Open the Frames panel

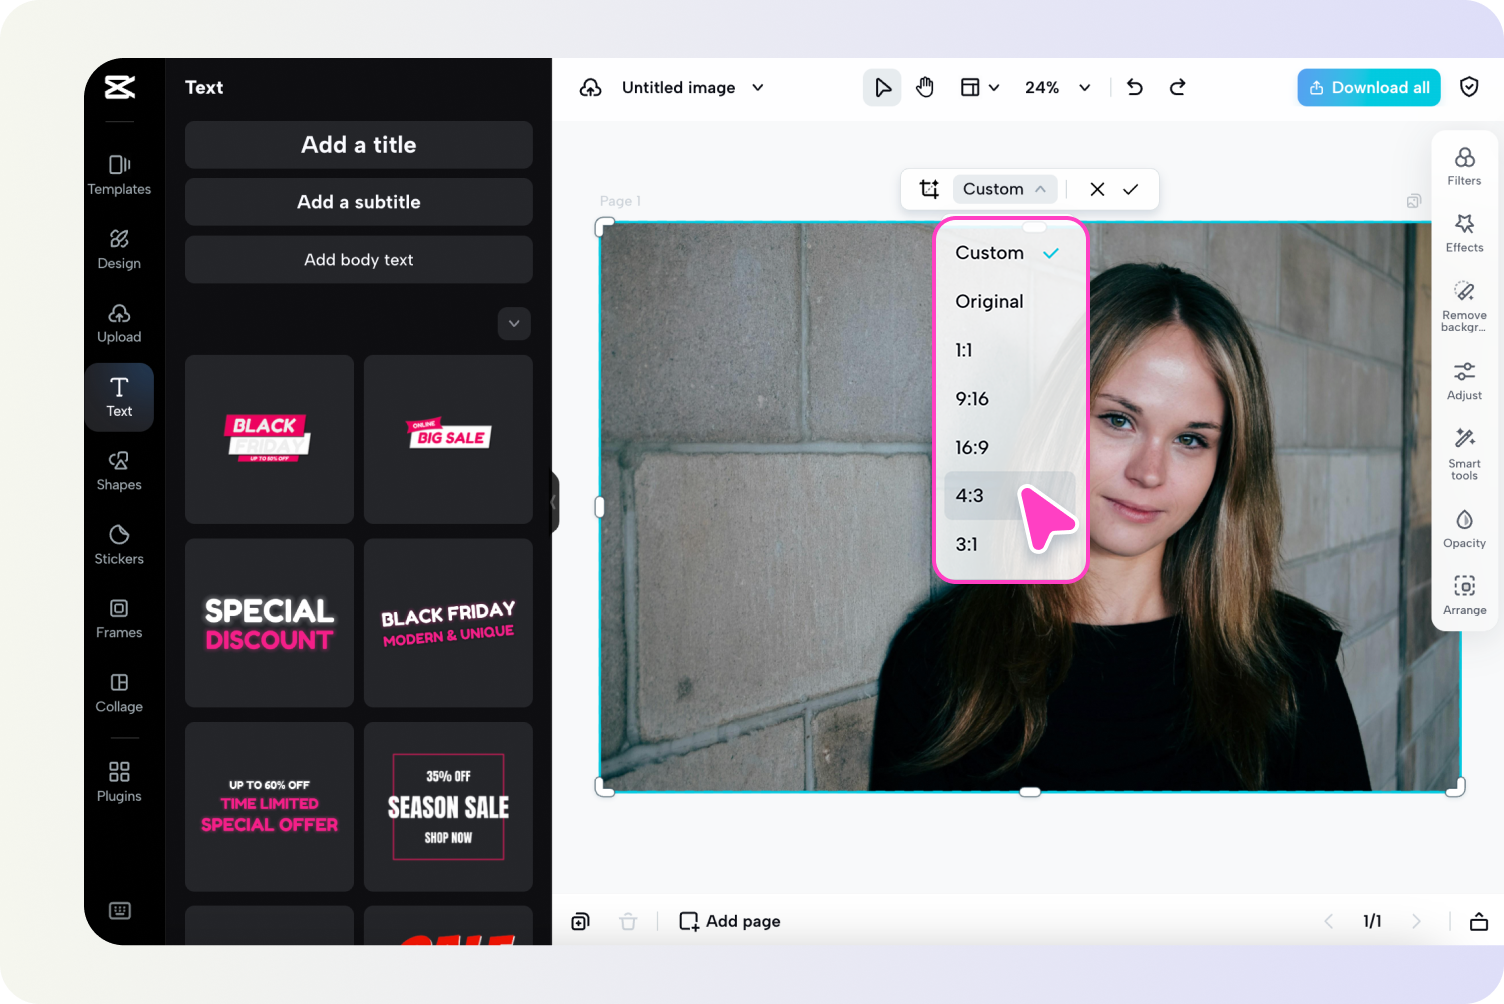(x=119, y=619)
